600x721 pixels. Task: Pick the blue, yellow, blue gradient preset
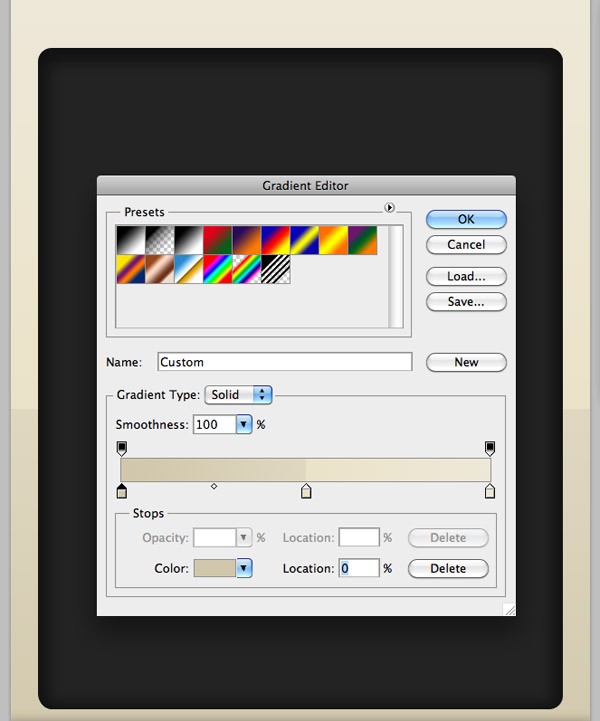pos(305,240)
